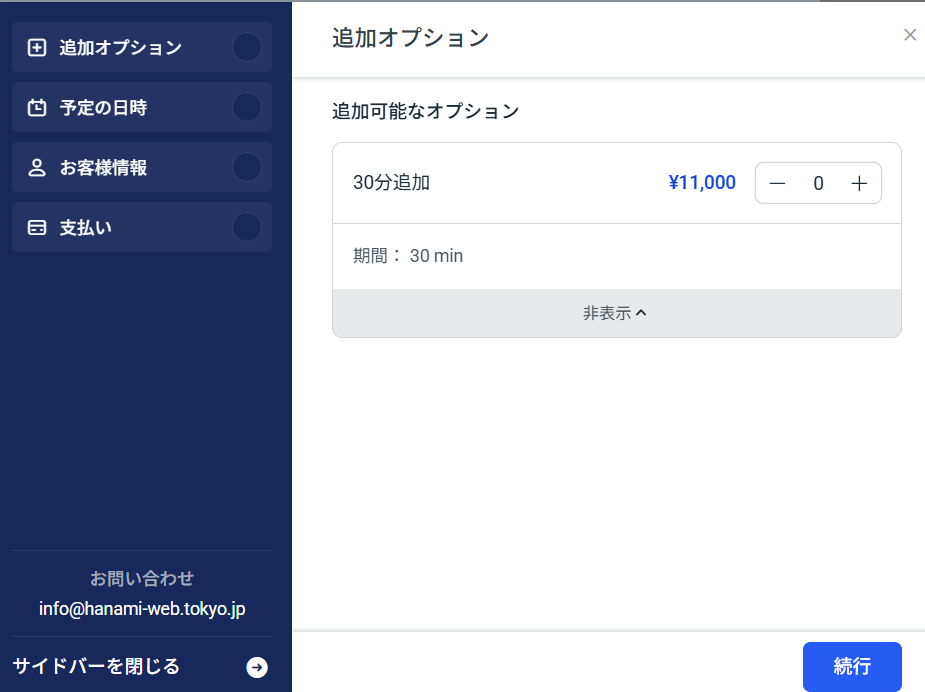
Task: Go to the 支払い step label
Action: (85, 227)
